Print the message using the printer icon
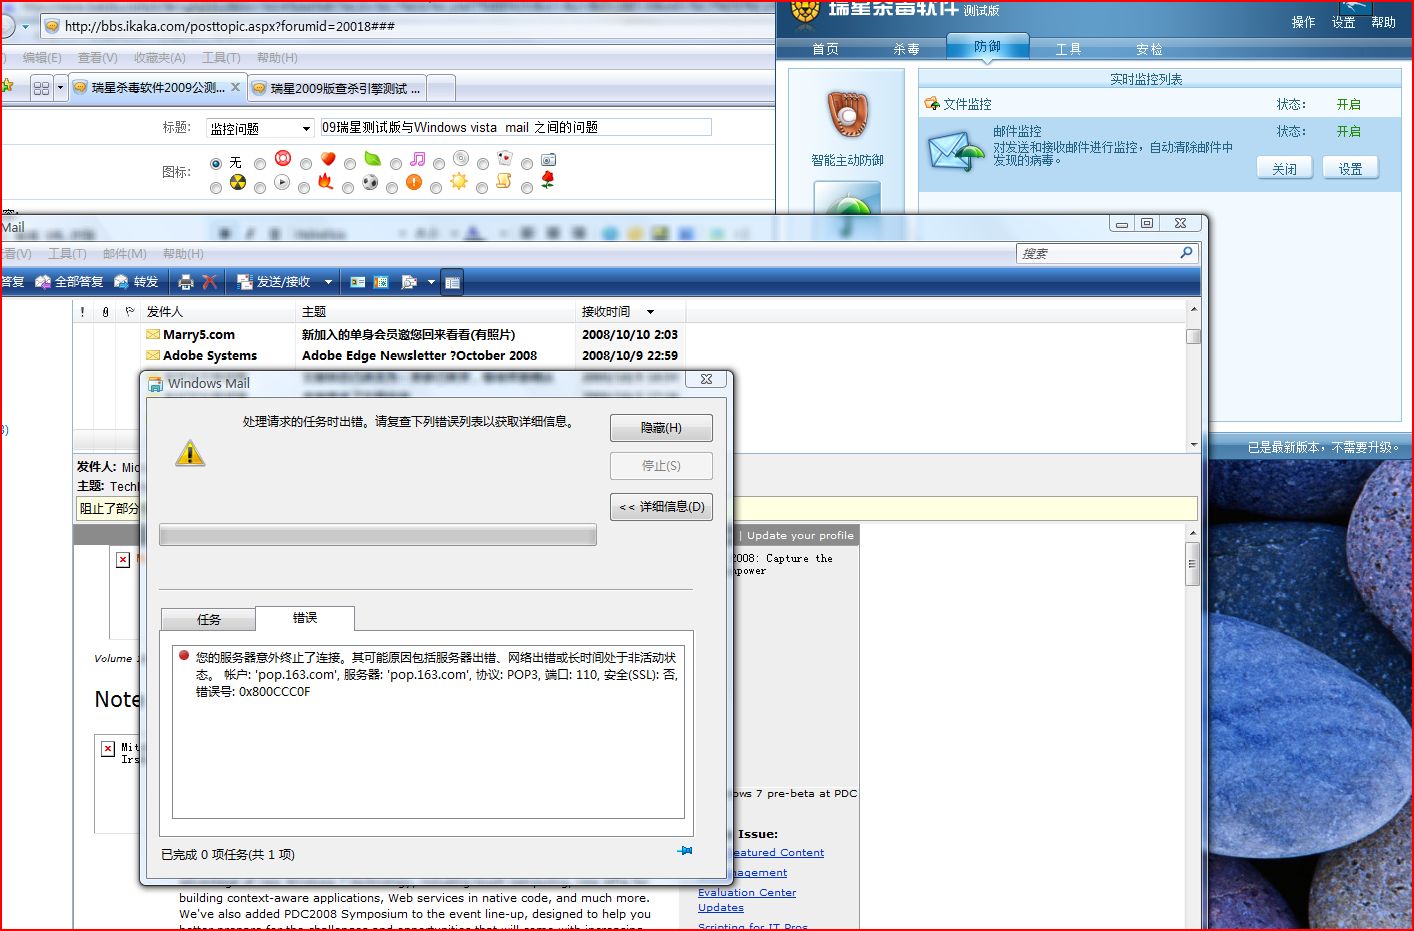 click(185, 282)
